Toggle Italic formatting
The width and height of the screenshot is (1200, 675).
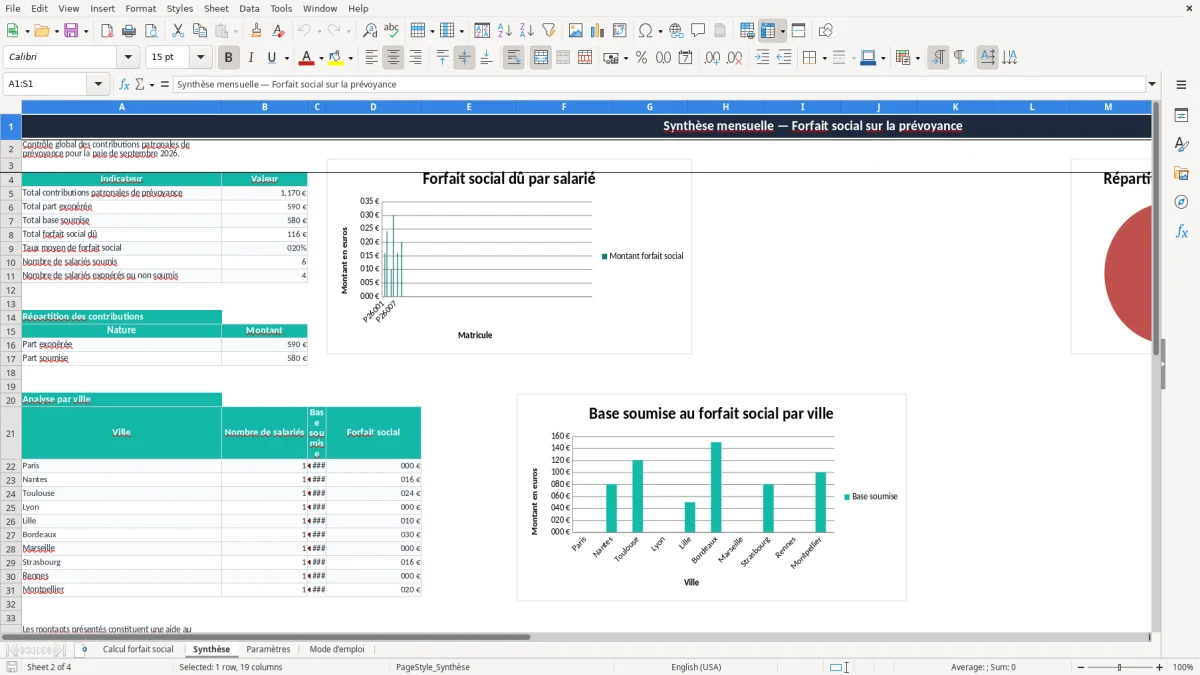coord(251,58)
